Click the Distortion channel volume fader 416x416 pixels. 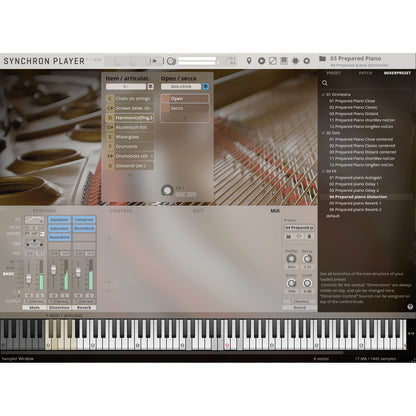tap(53, 270)
